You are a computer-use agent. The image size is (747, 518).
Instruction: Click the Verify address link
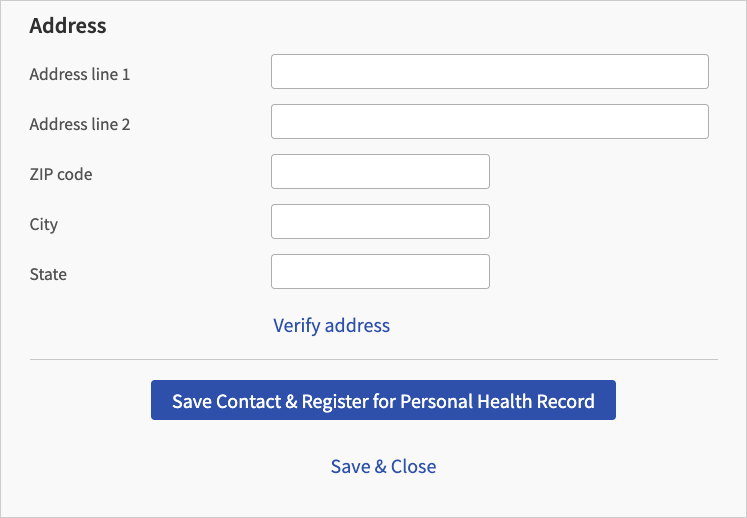(x=331, y=325)
